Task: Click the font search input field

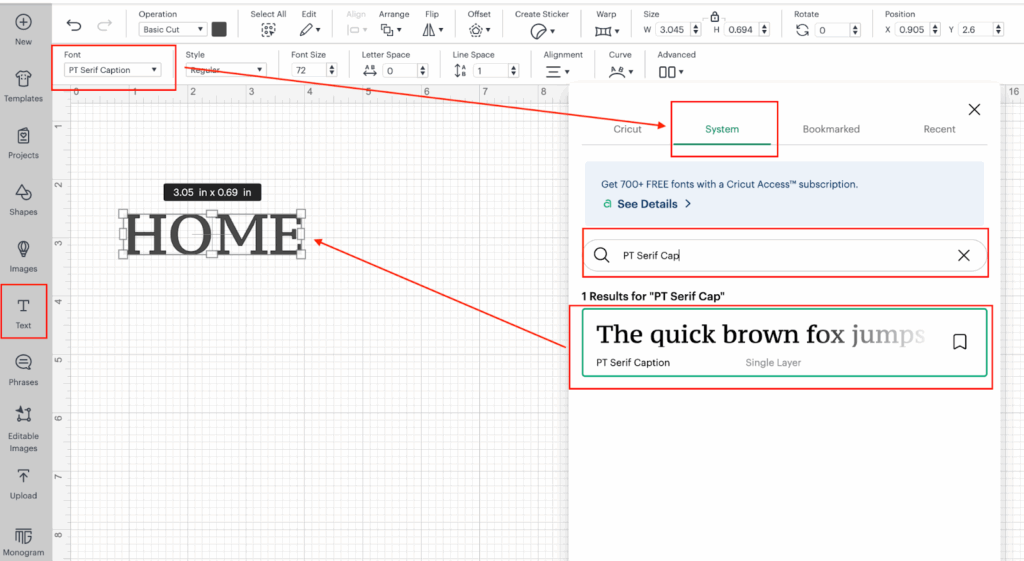Action: 780,256
